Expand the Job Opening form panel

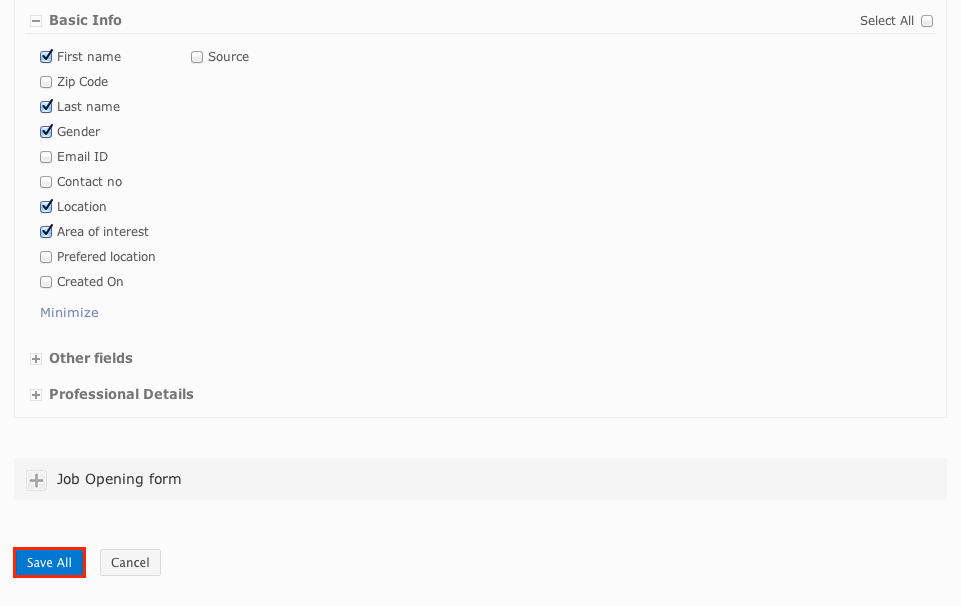pos(37,481)
